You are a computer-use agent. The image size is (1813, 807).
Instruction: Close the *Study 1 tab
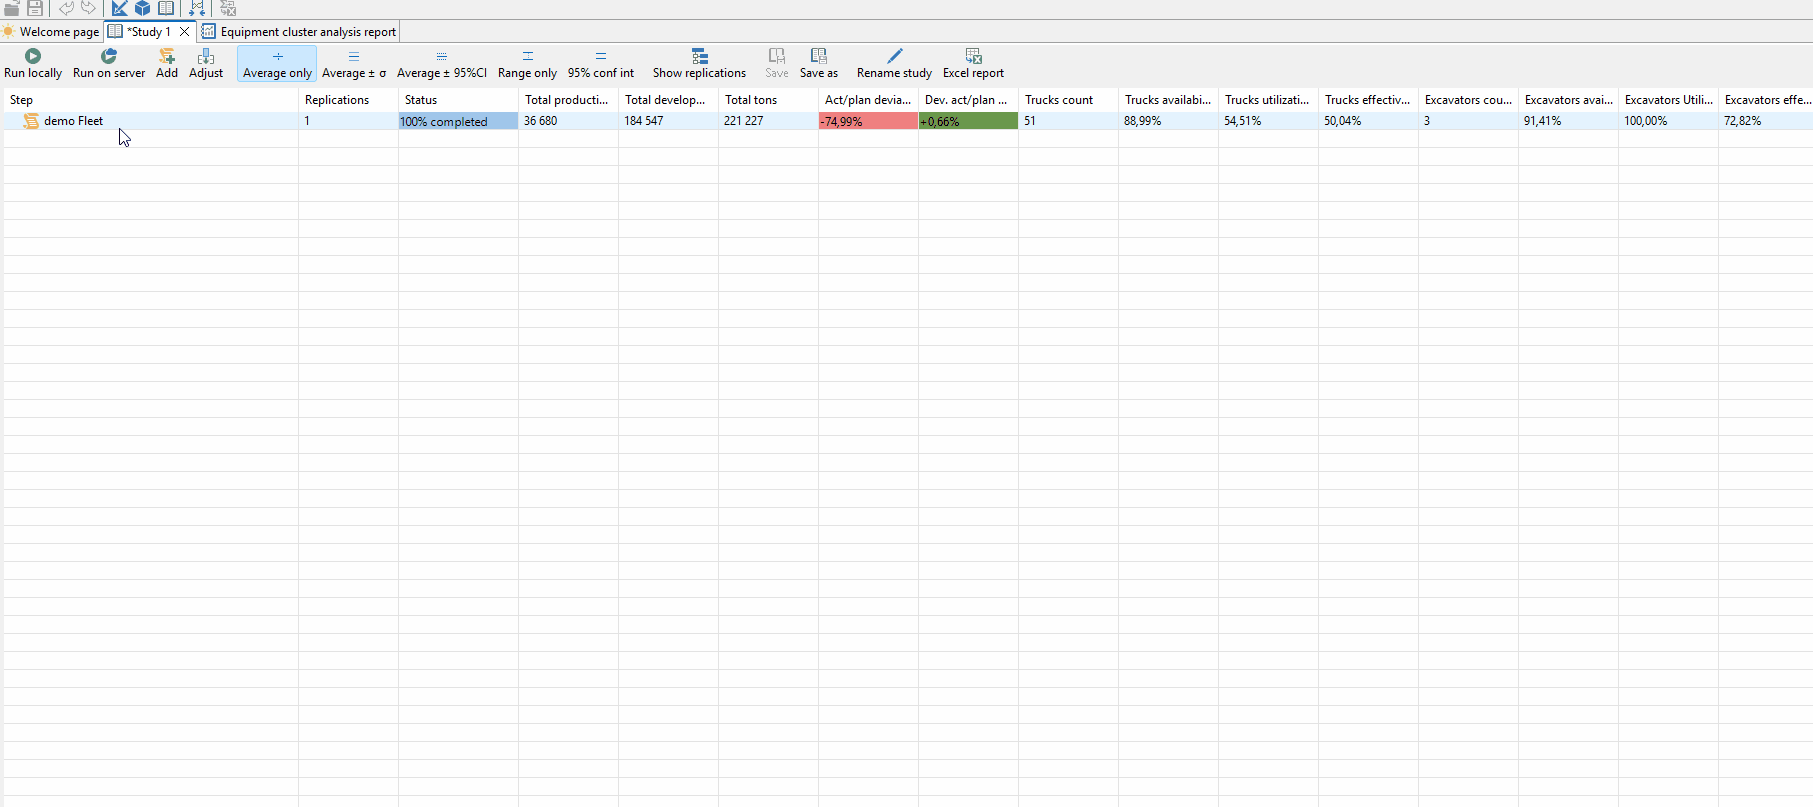(185, 32)
